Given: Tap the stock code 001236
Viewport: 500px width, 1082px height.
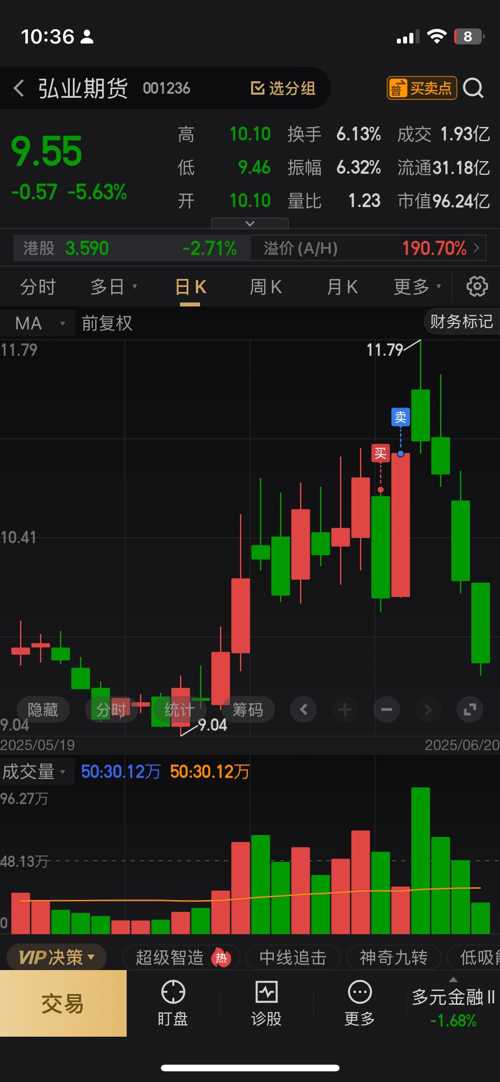Looking at the screenshot, I should point(166,88).
